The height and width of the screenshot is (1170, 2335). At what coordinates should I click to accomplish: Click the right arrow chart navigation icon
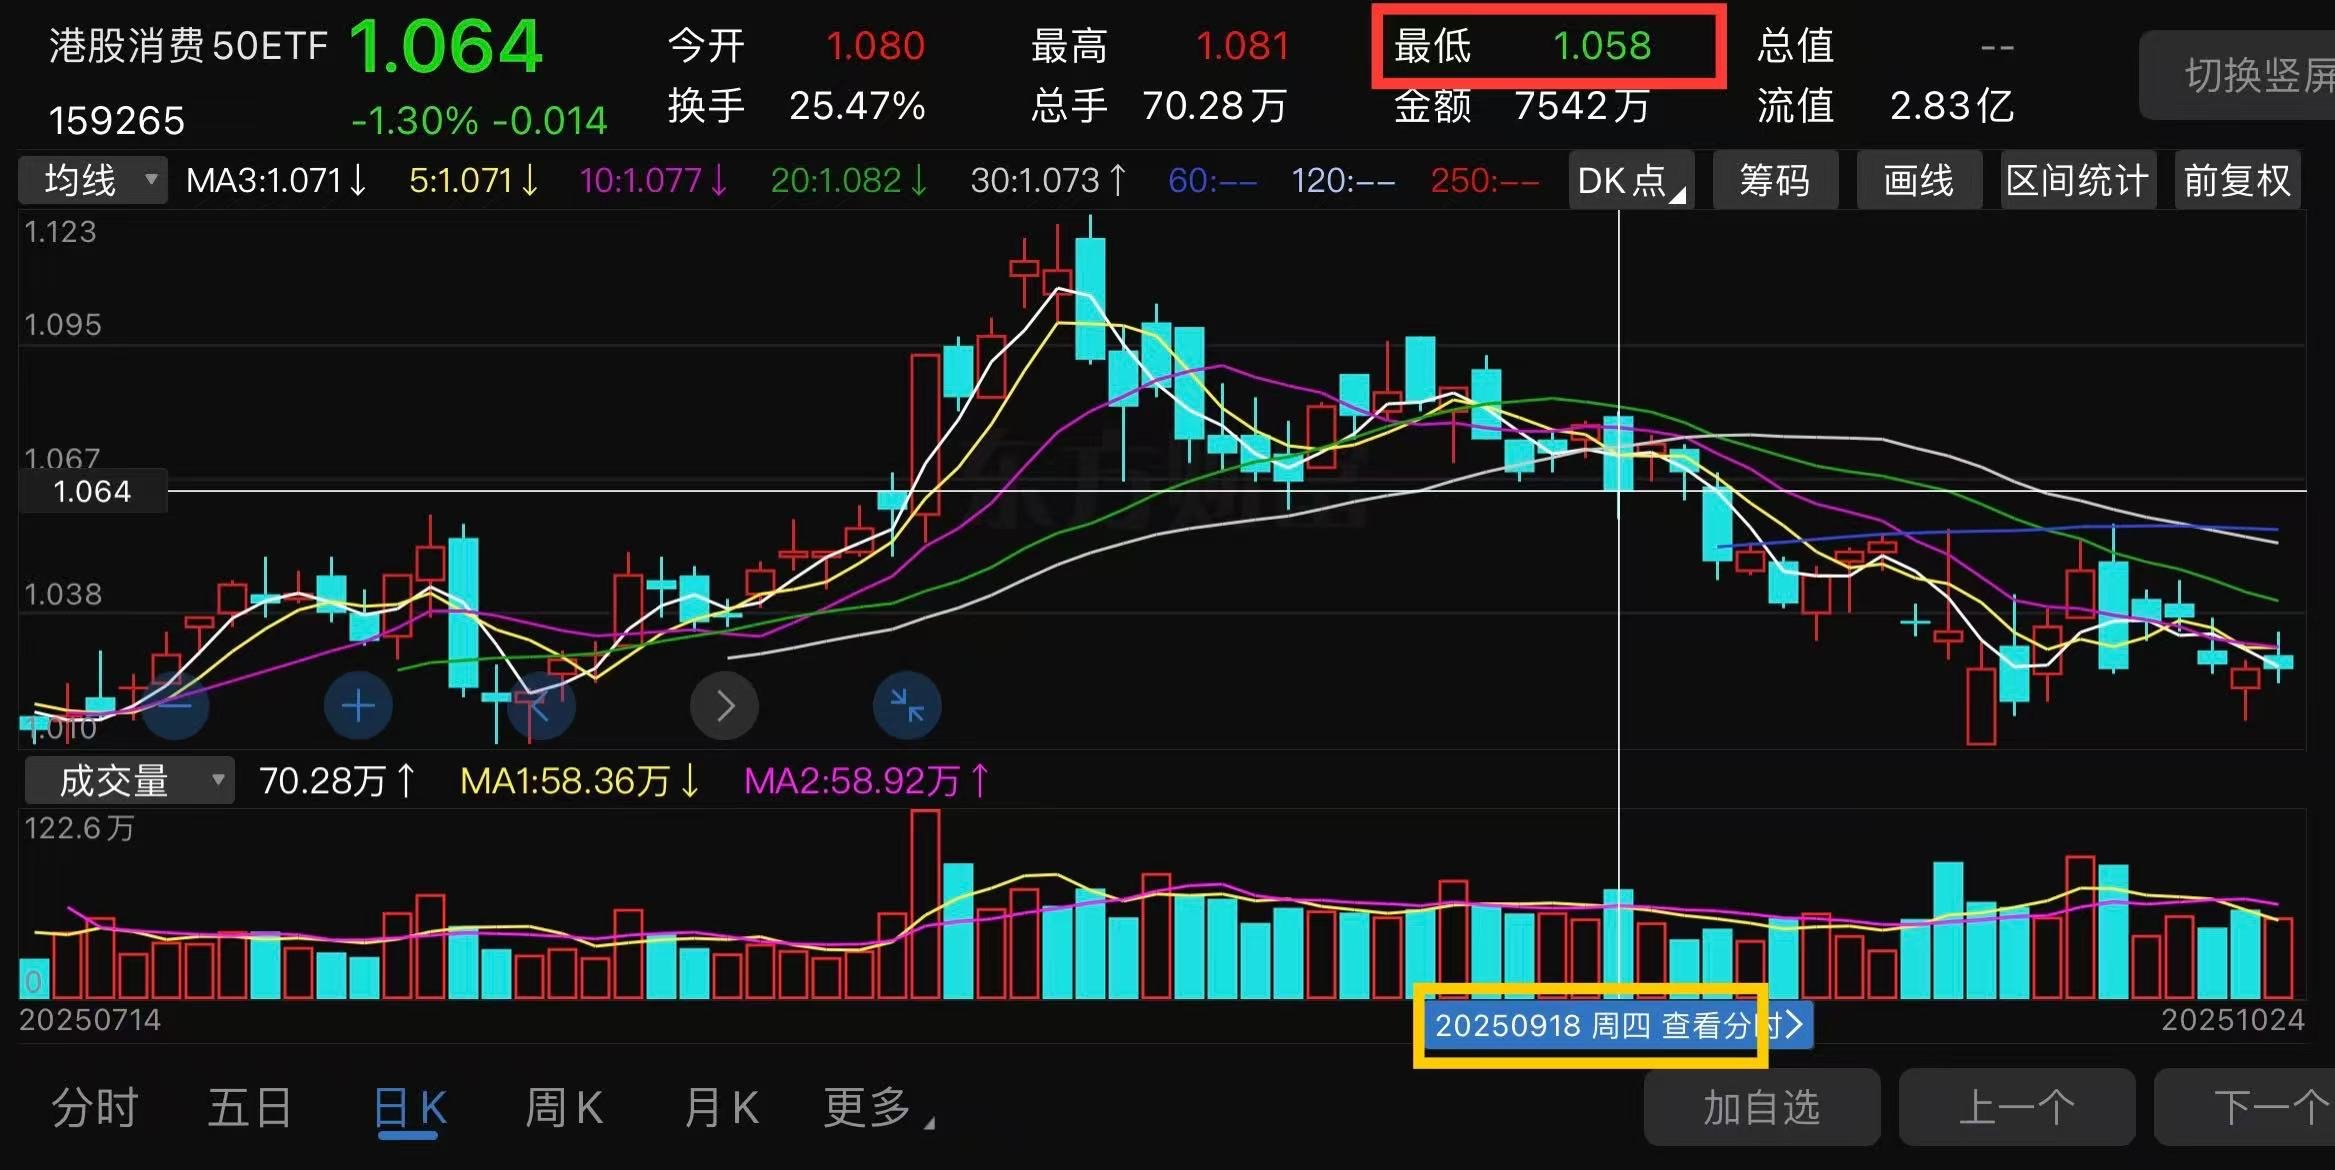pos(724,706)
